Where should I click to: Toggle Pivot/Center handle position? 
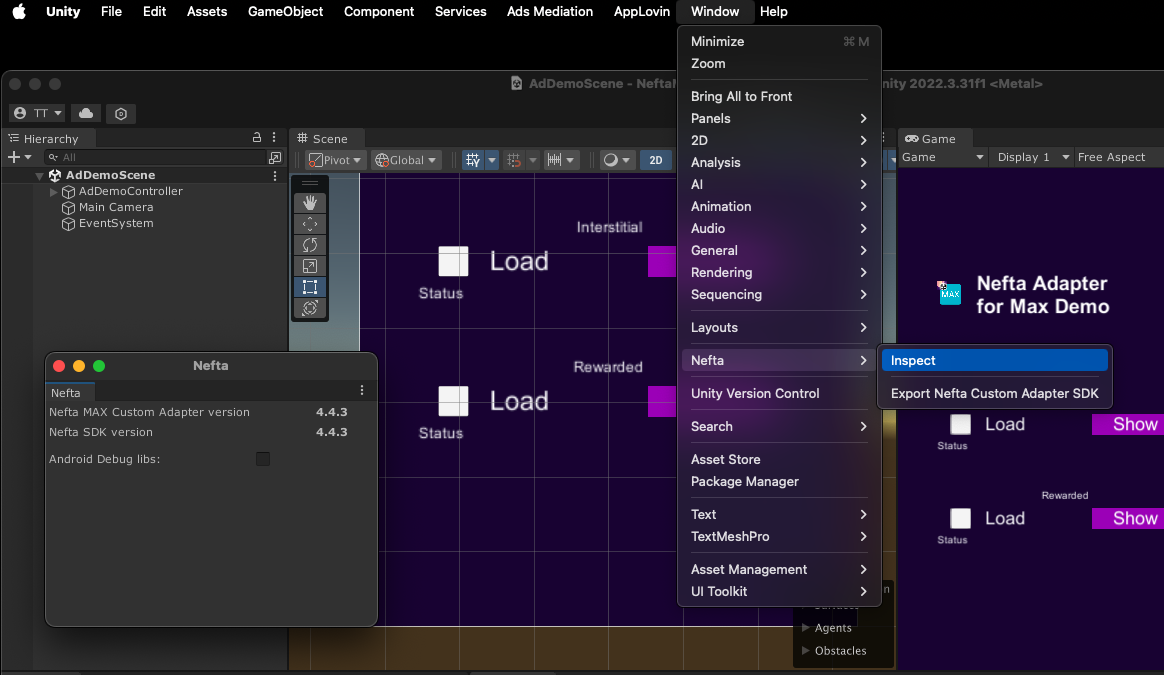(x=335, y=160)
